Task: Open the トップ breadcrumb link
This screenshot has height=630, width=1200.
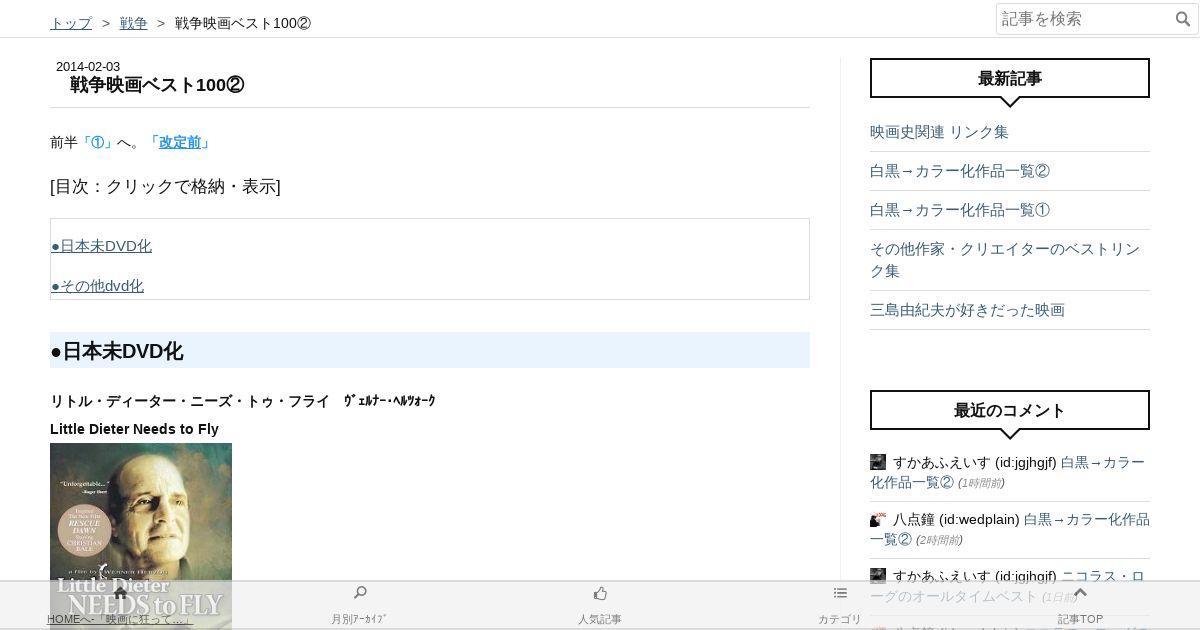Action: coord(71,23)
